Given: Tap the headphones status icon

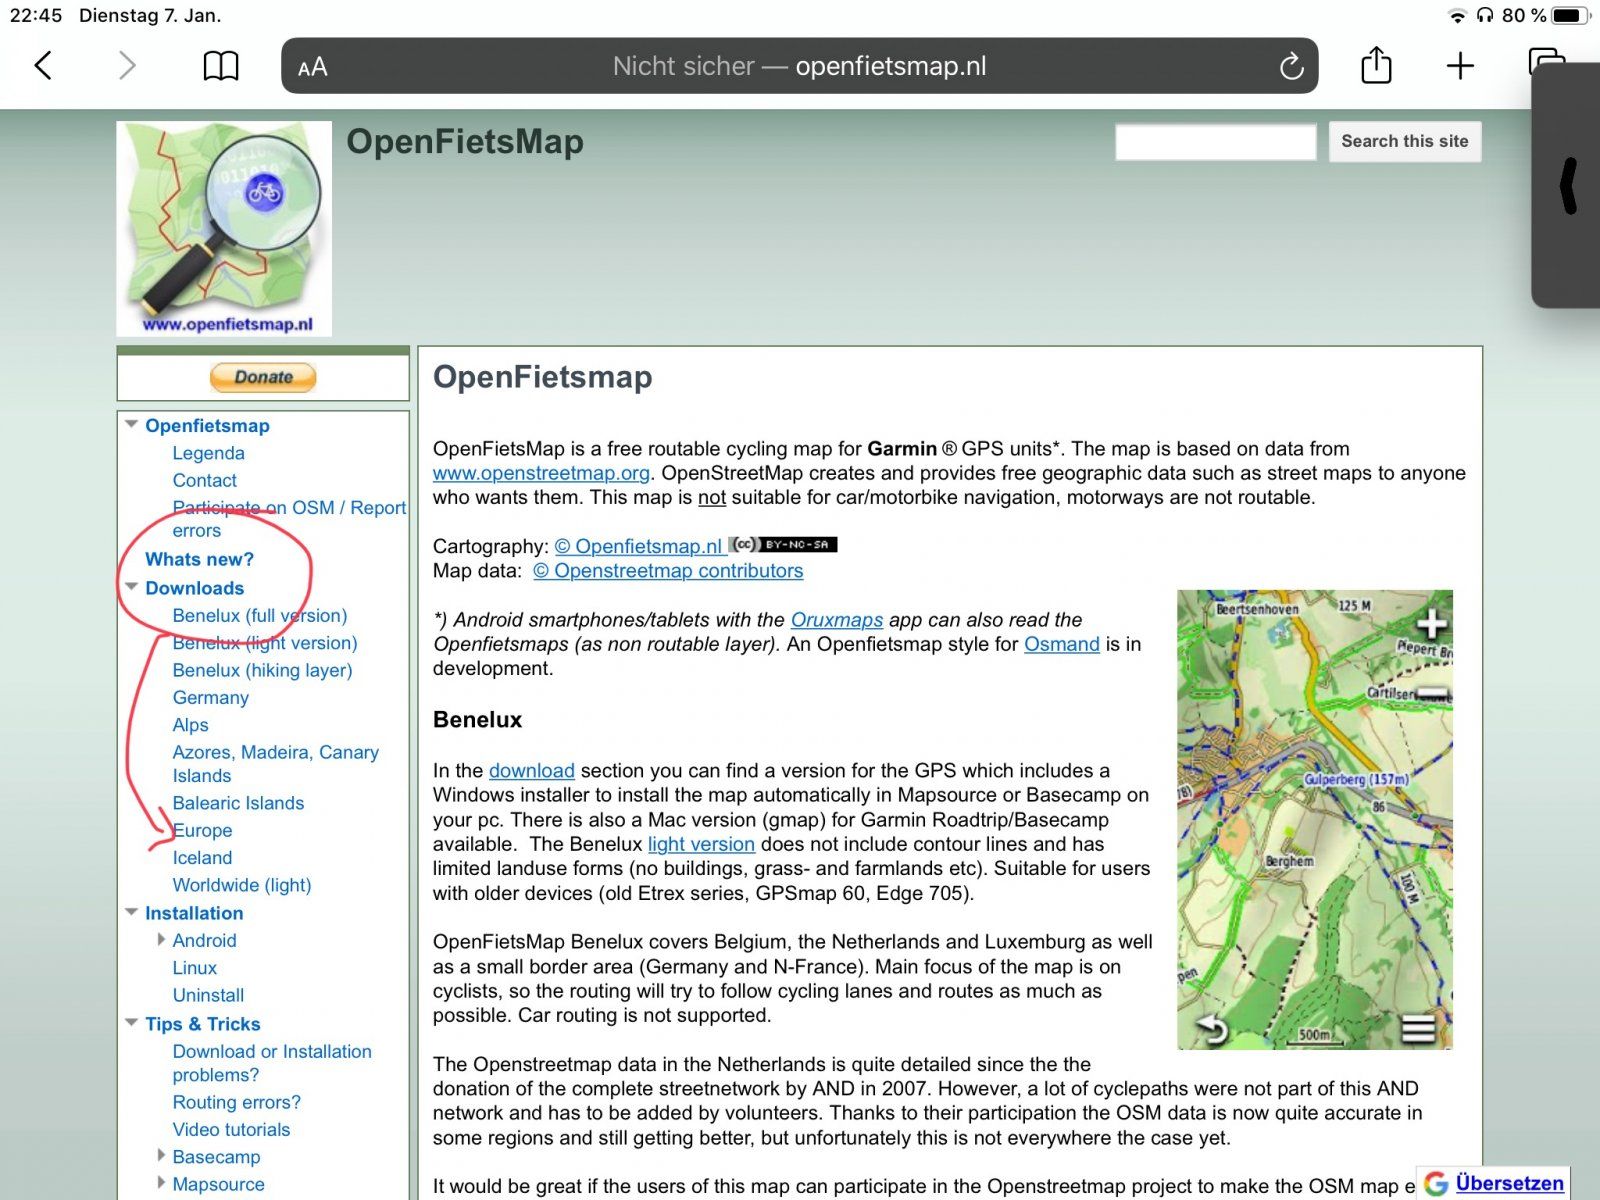Looking at the screenshot, I should [1485, 16].
